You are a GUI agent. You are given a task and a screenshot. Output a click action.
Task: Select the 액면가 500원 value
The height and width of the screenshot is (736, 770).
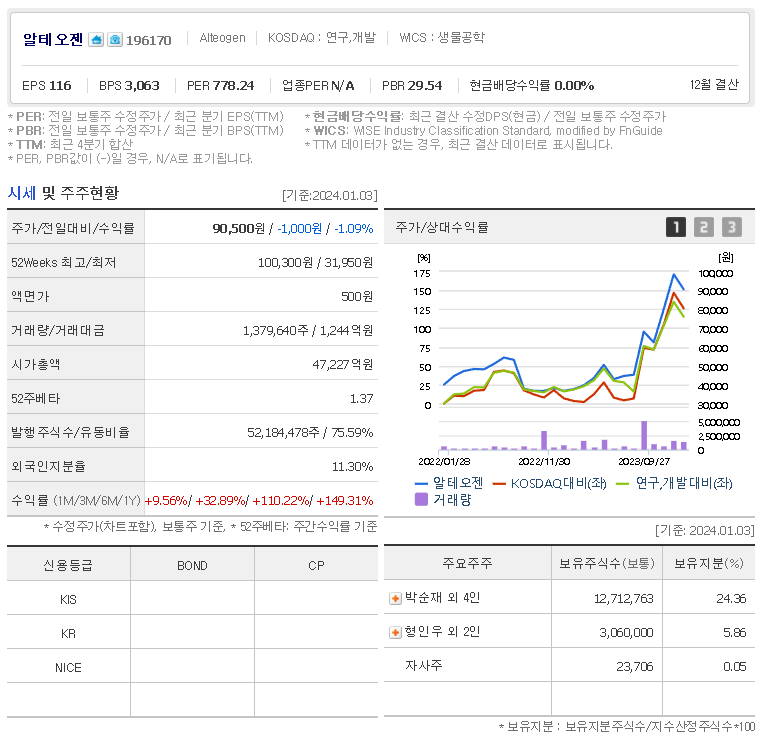pyautogui.click(x=357, y=297)
